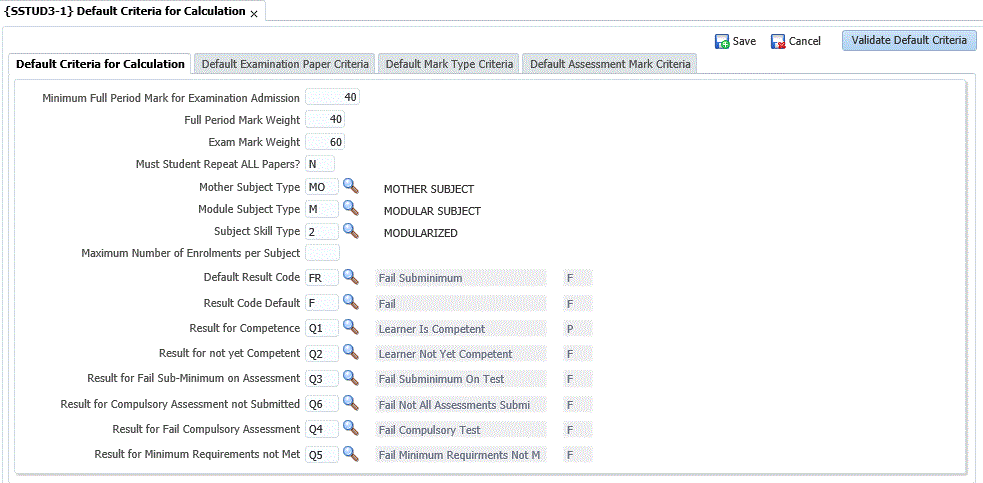Click the search icon next to Subject Skill Type
The image size is (983, 483).
pos(350,231)
